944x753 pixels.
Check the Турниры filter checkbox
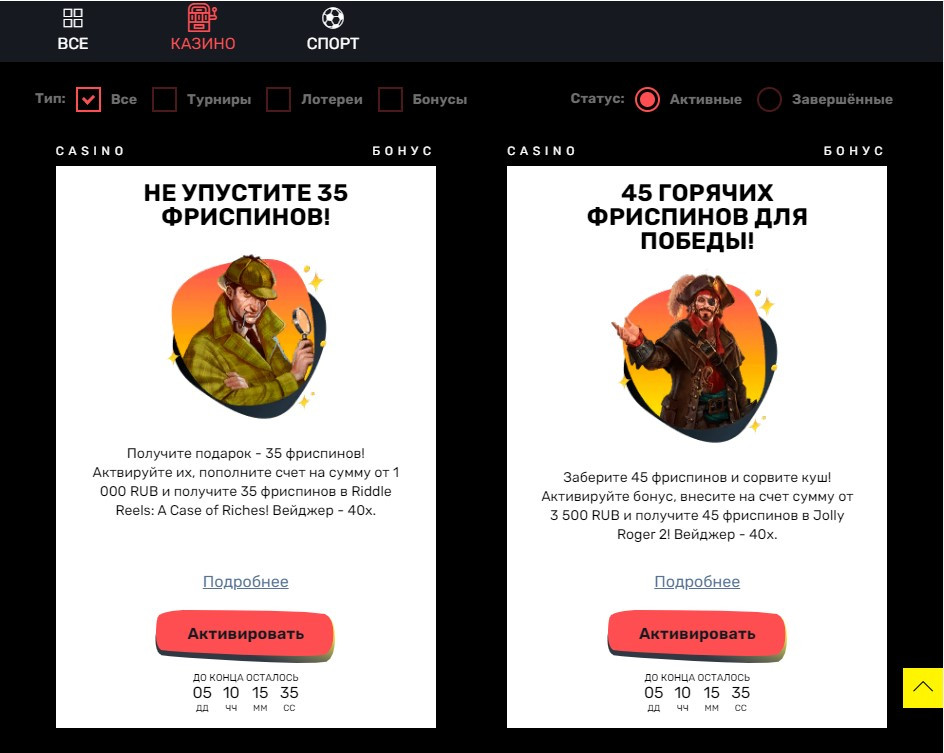(x=164, y=99)
